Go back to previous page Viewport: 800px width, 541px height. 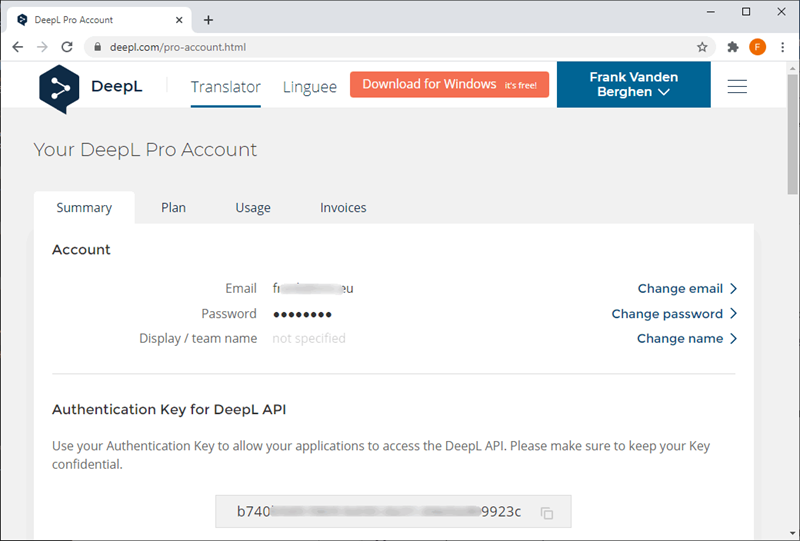pyautogui.click(x=18, y=47)
